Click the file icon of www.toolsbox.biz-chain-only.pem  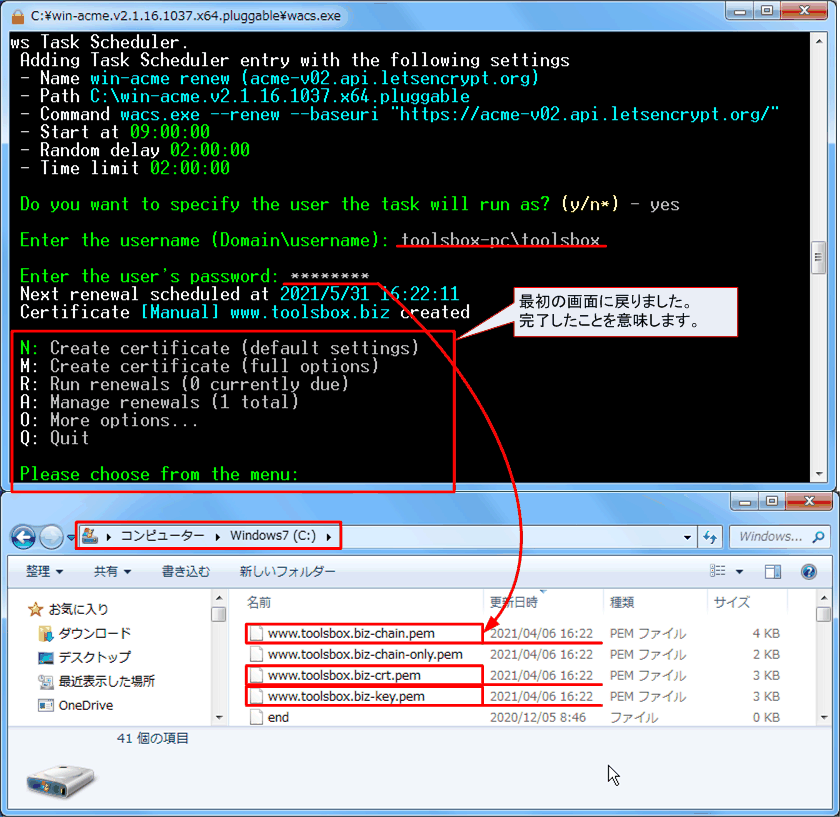click(257, 655)
